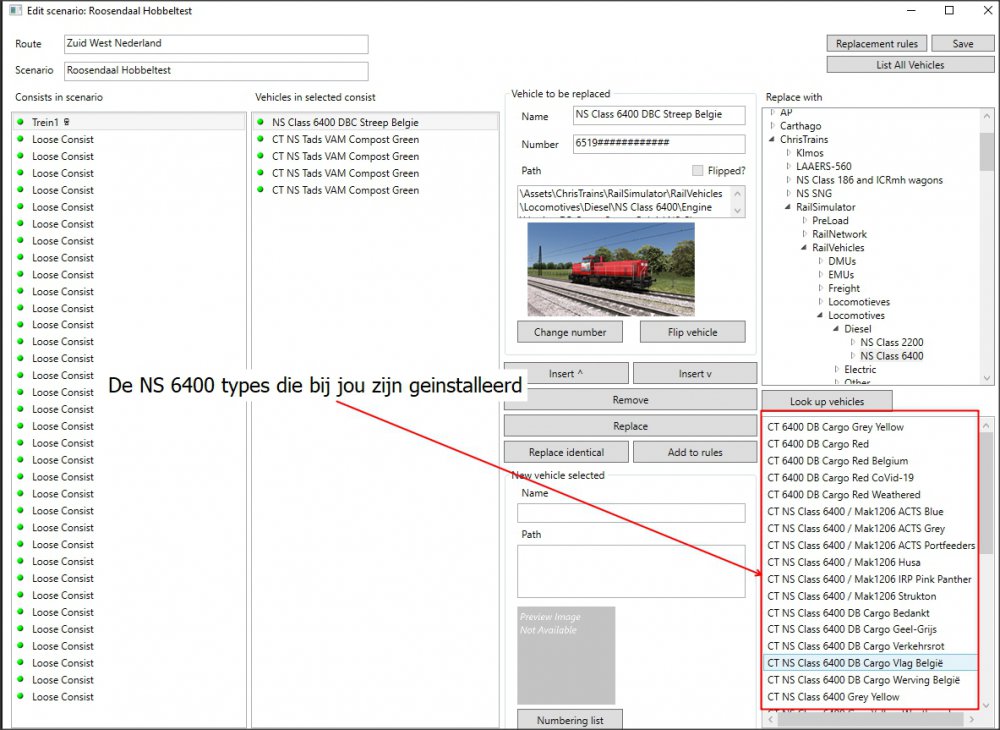
Task: Expand the Freight folder node
Action: pyautogui.click(x=821, y=288)
